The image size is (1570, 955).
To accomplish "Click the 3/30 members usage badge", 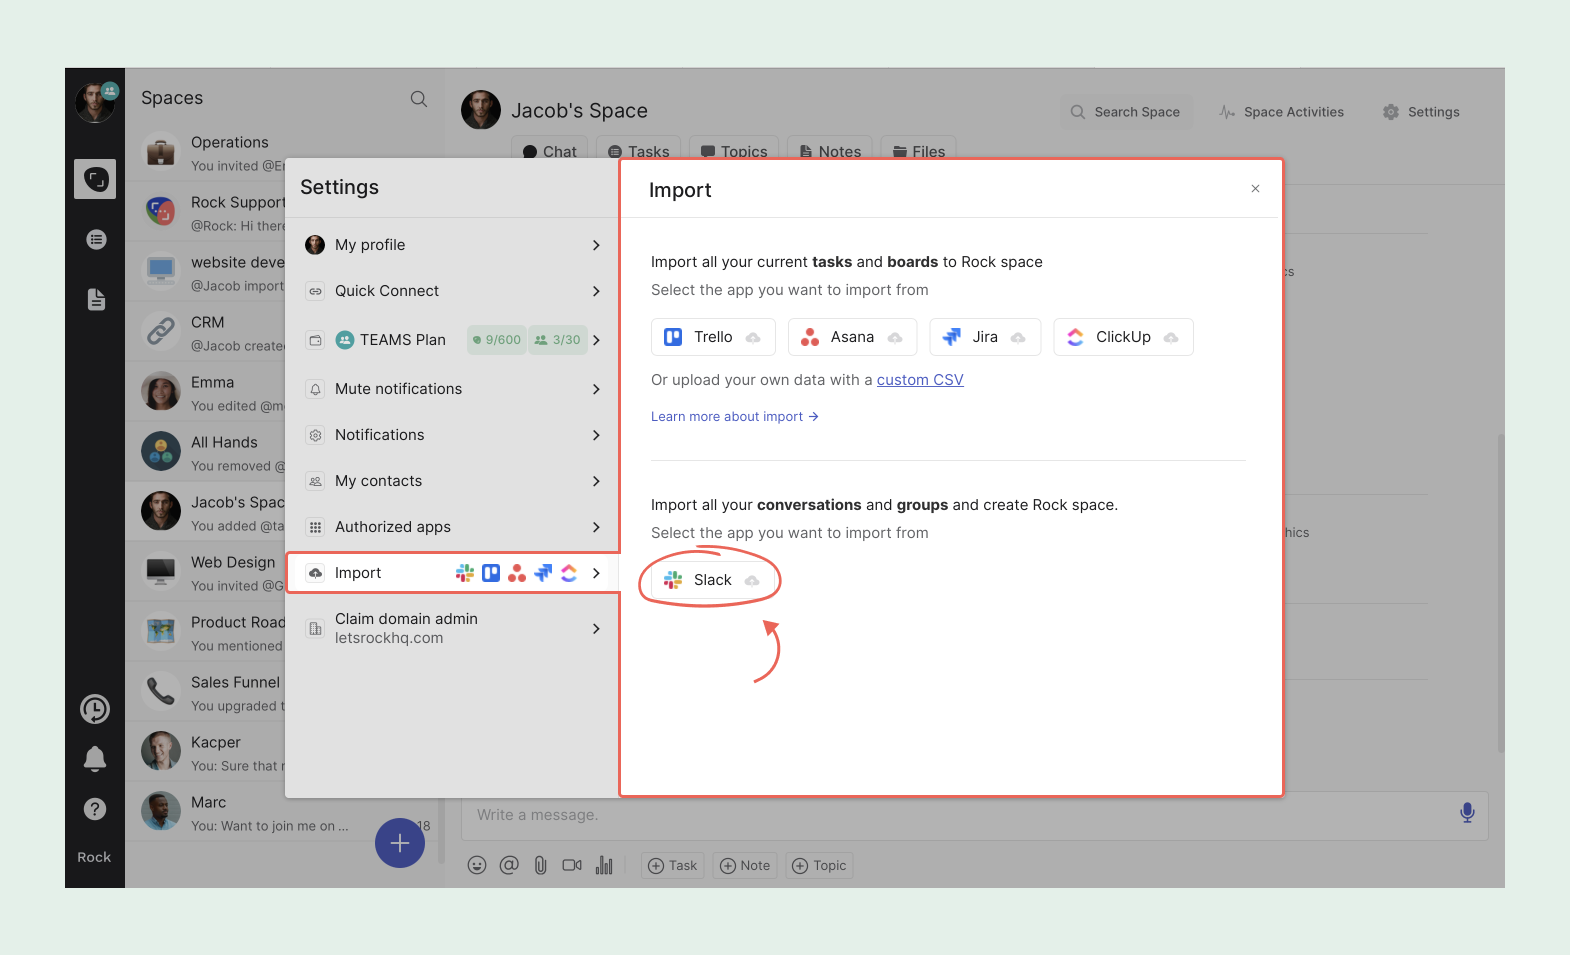I will pos(558,340).
